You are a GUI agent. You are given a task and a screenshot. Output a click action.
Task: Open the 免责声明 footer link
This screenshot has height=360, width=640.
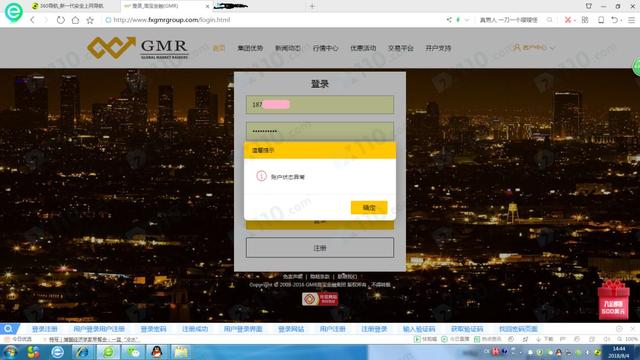pos(293,276)
